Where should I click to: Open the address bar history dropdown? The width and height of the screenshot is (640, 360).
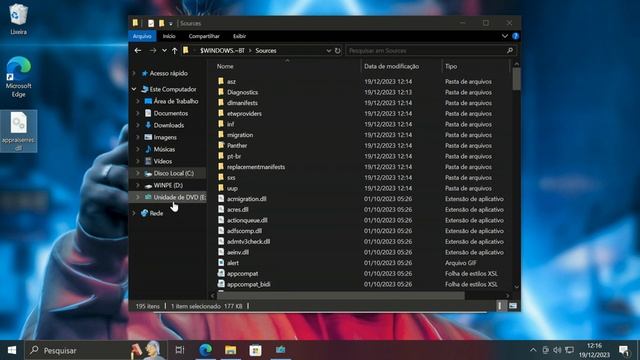pos(329,51)
